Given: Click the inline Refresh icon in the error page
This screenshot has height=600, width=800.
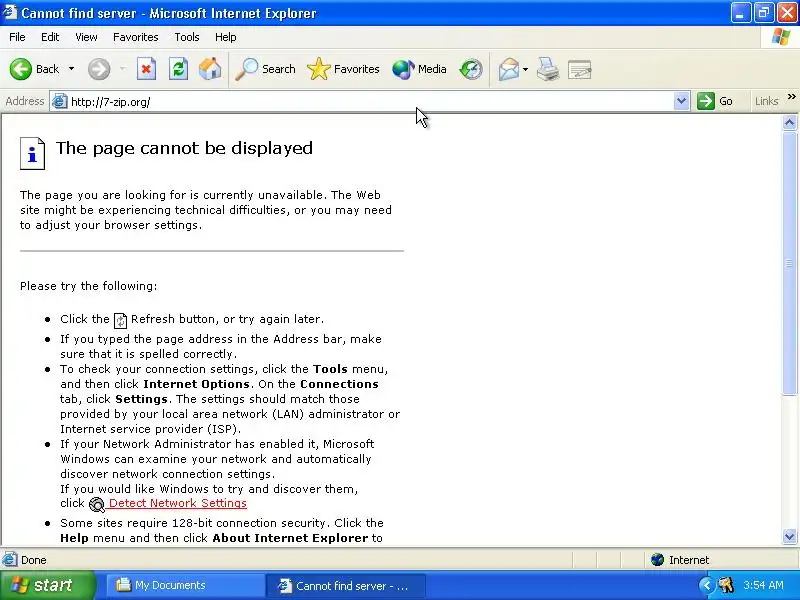Looking at the screenshot, I should pos(120,320).
